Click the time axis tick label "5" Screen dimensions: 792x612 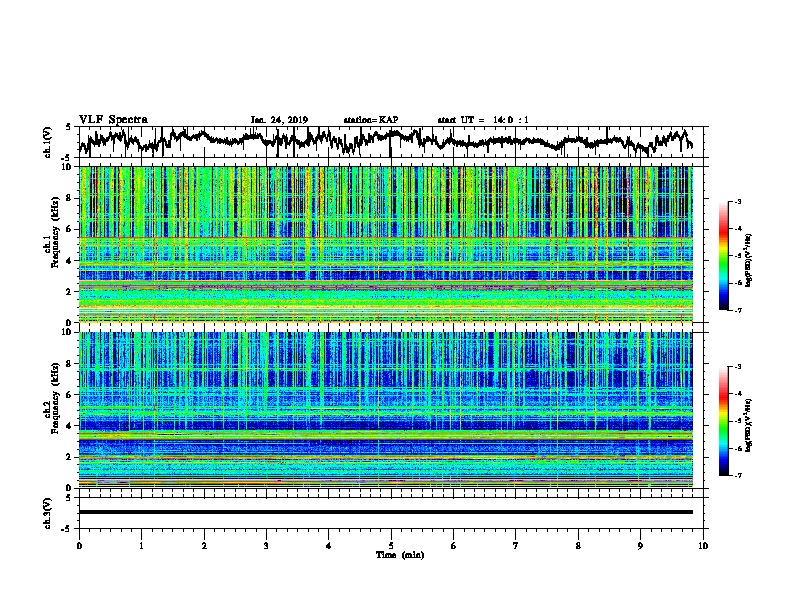pos(391,546)
